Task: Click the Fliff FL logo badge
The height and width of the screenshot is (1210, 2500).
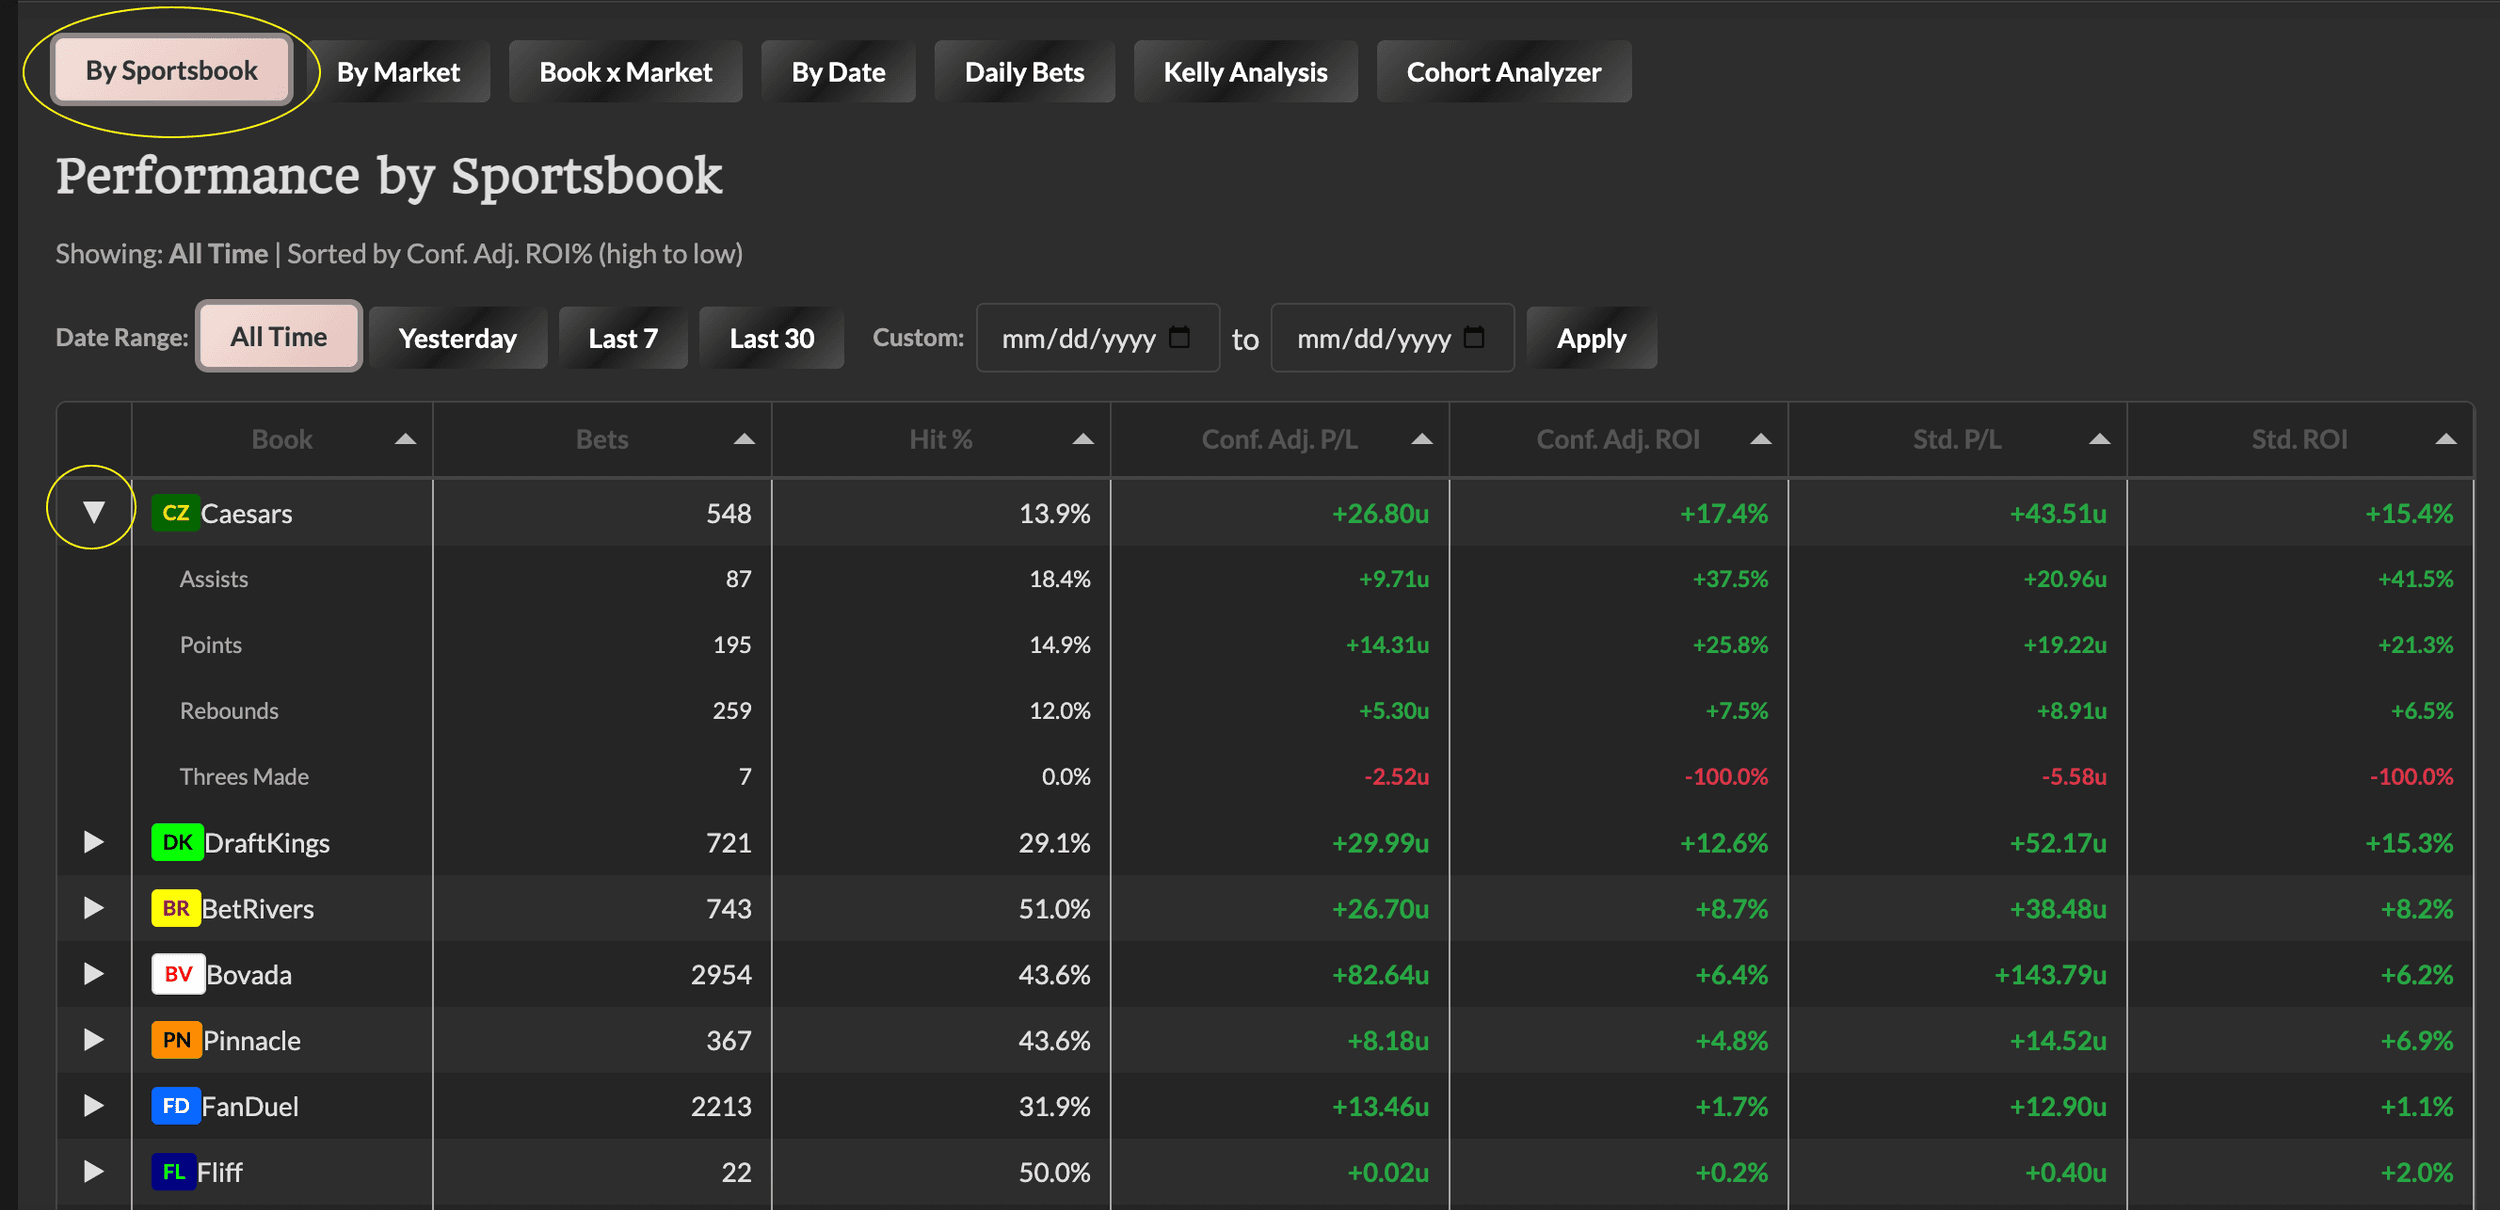Action: coord(173,1172)
